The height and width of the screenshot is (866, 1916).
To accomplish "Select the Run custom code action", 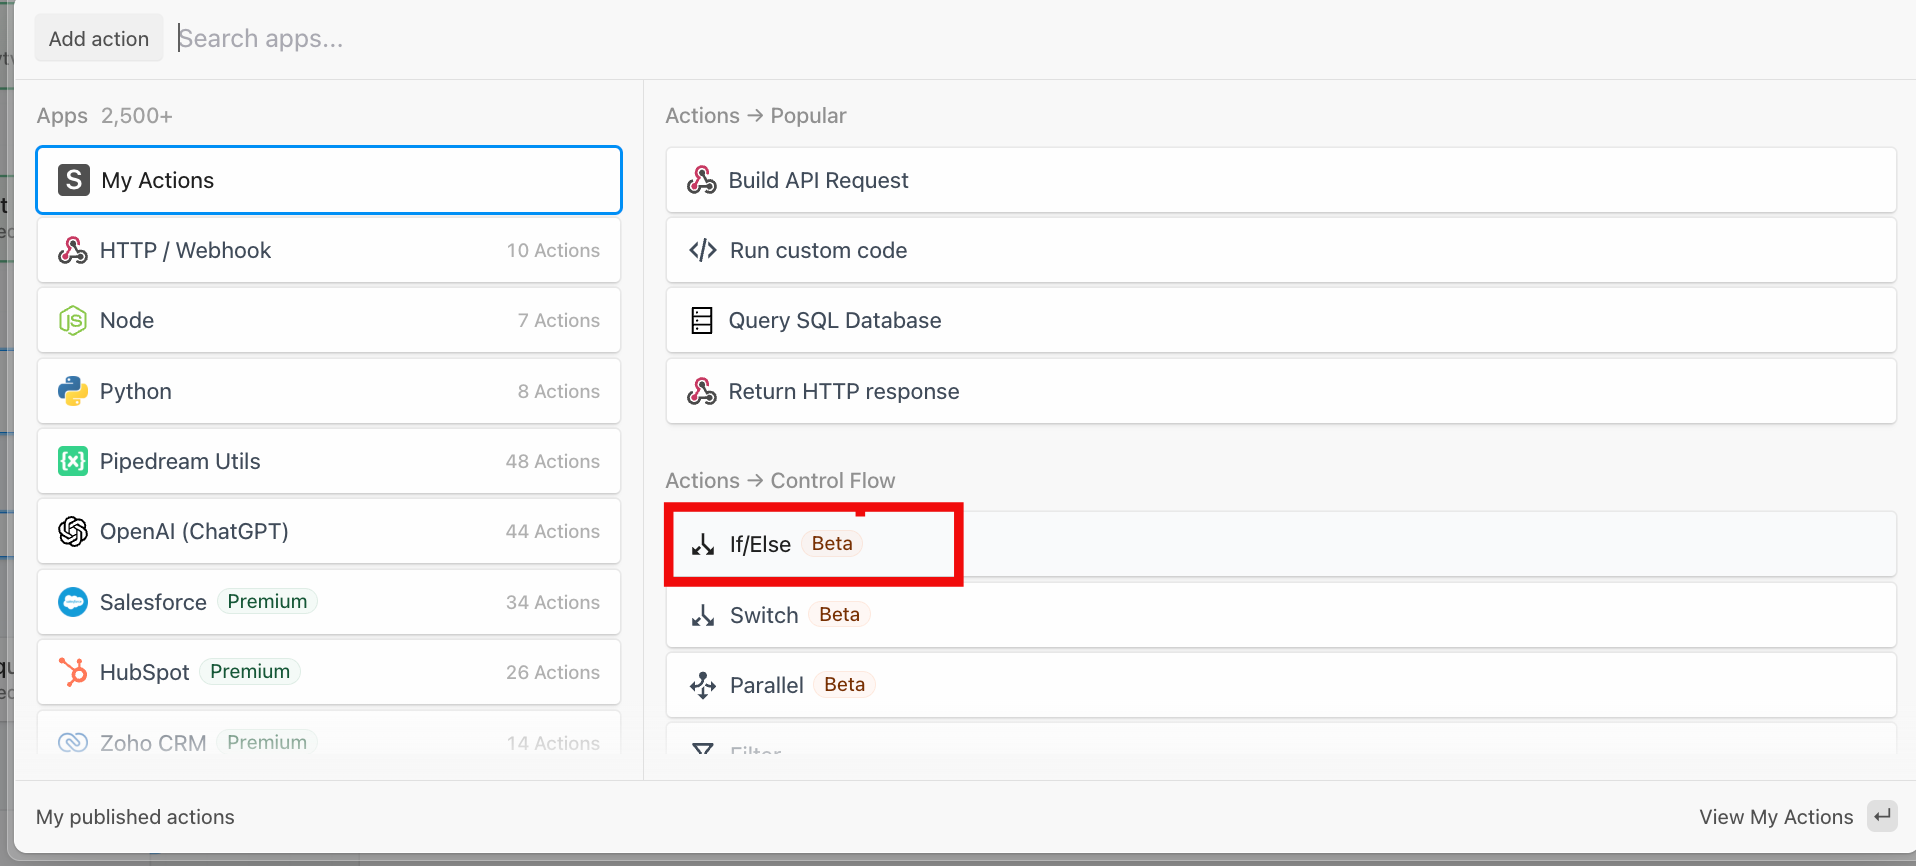I will pyautogui.click(x=1281, y=250).
